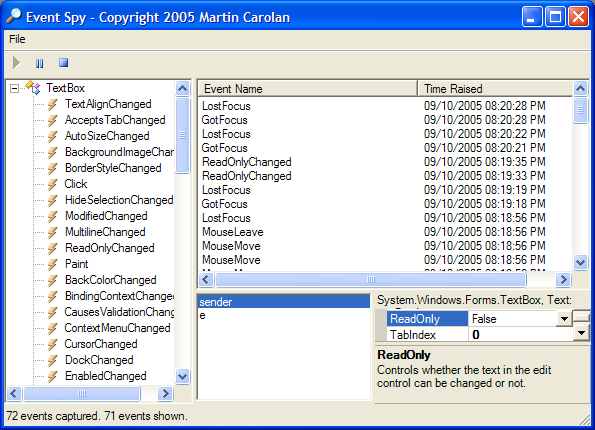Select TextAlignChanged in the tree

(108, 104)
